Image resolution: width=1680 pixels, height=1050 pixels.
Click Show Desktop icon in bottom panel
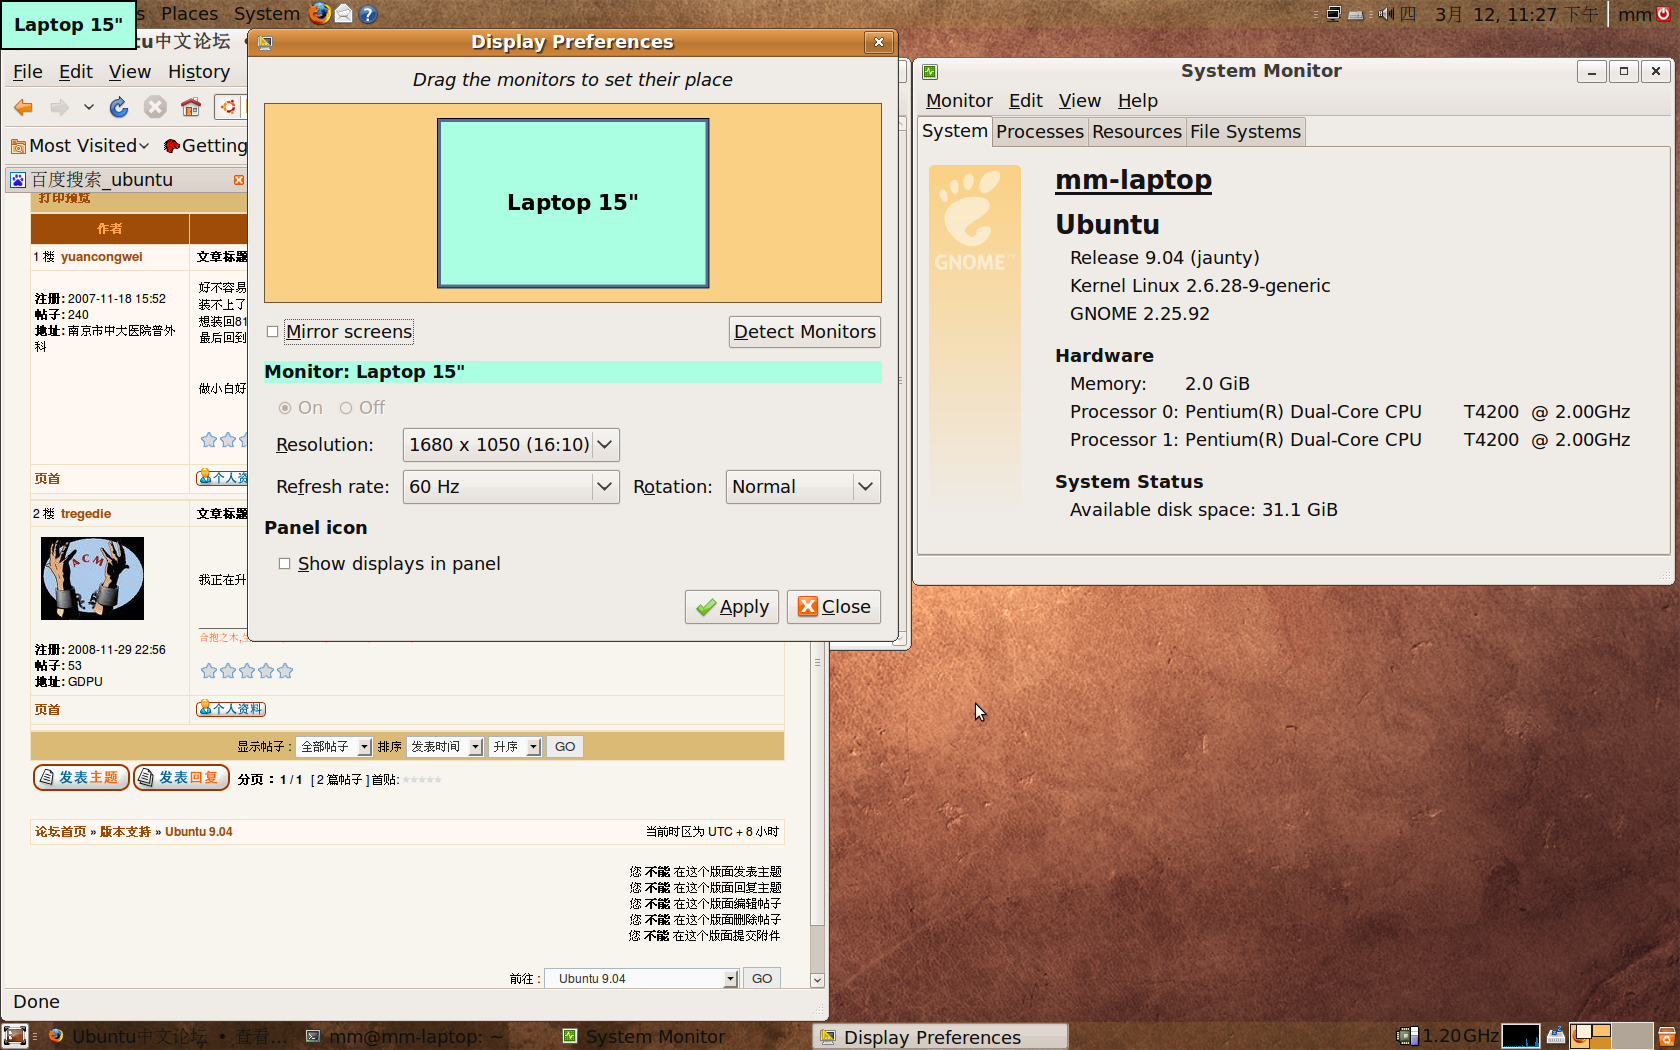click(15, 1036)
